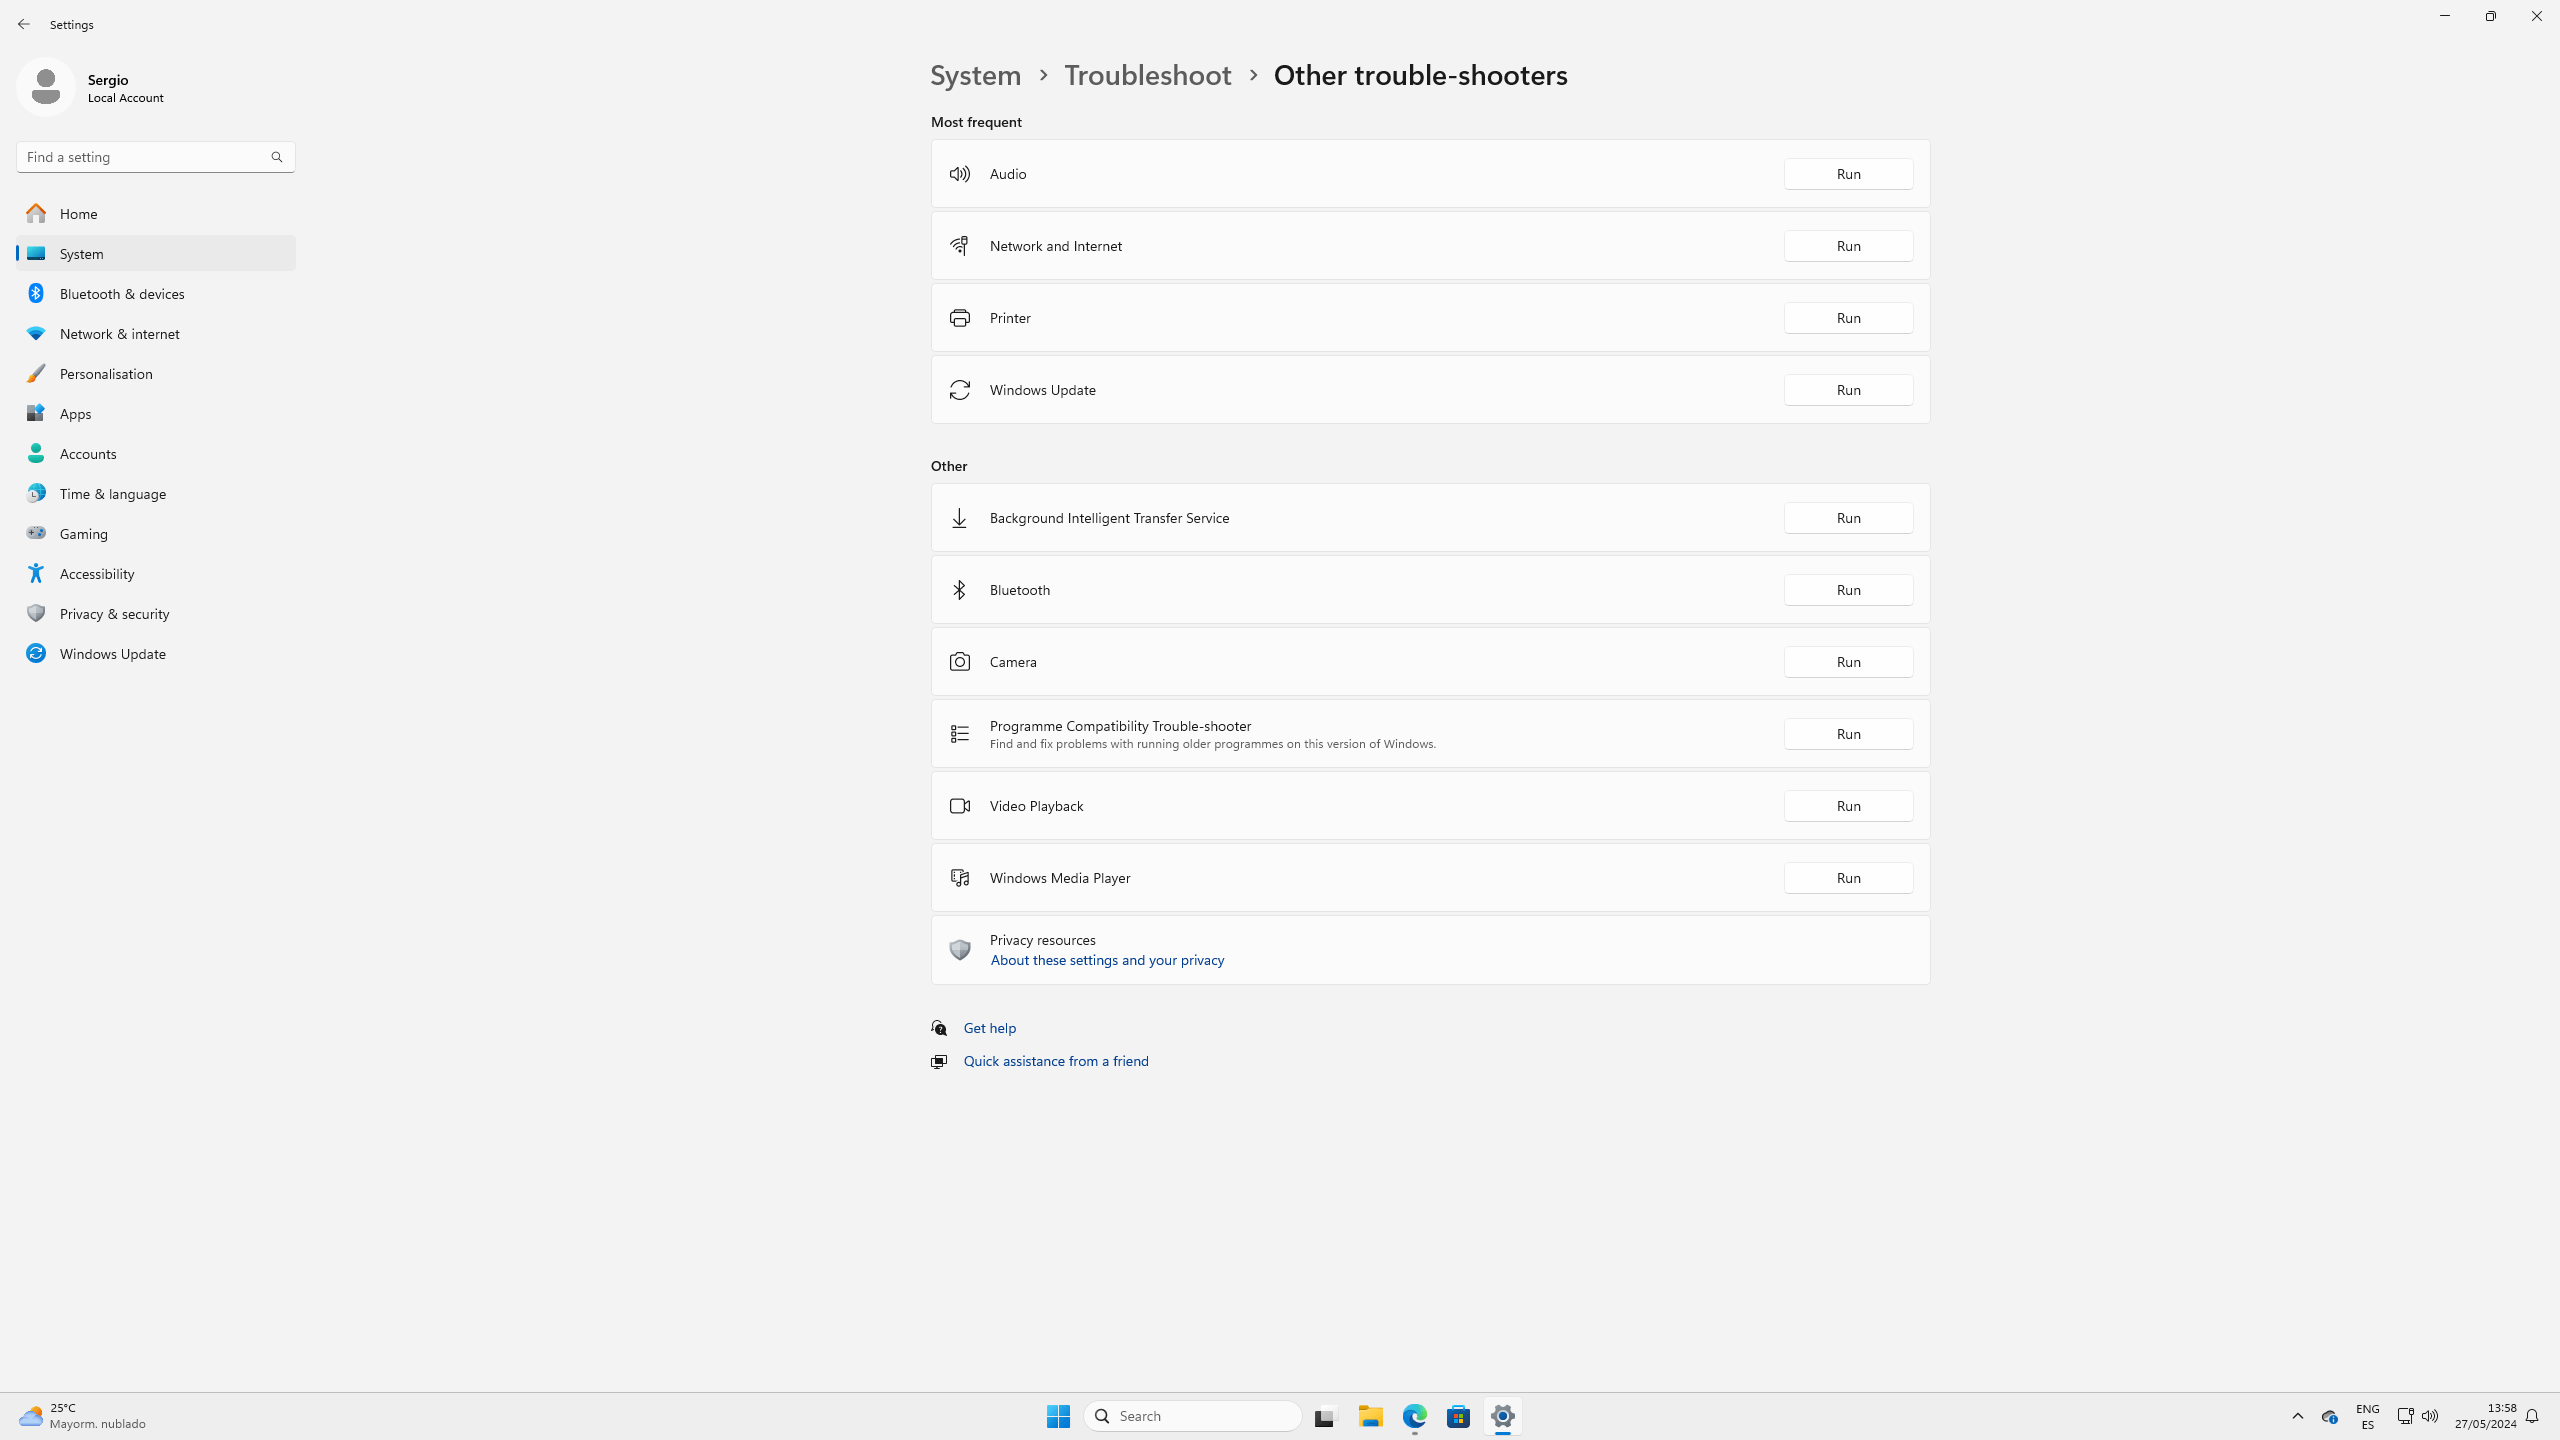Open Quick assistance from a friend
Image resolution: width=2560 pixels, height=1440 pixels.
[1056, 1061]
